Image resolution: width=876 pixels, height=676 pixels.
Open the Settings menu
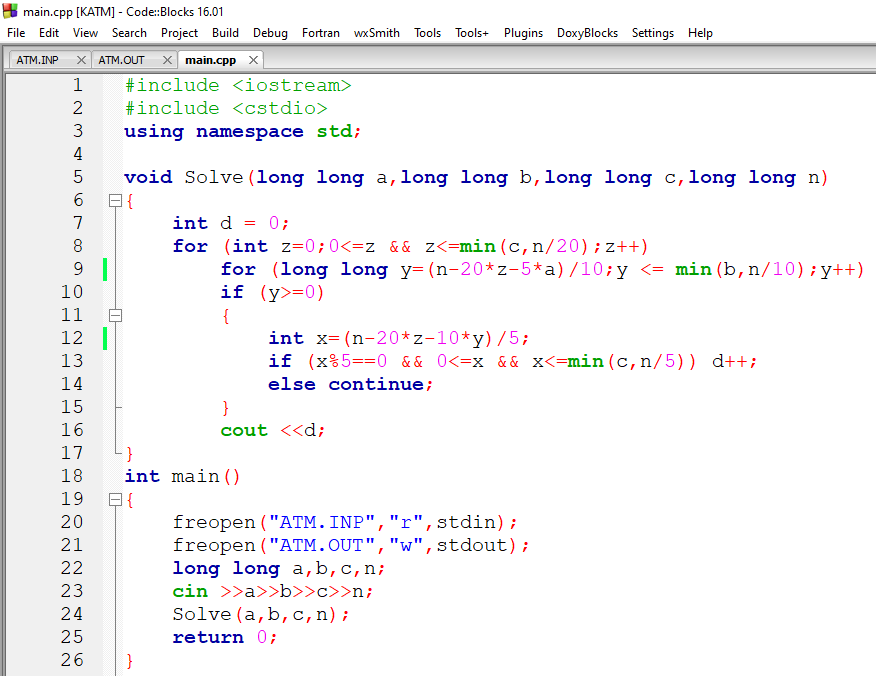click(652, 33)
